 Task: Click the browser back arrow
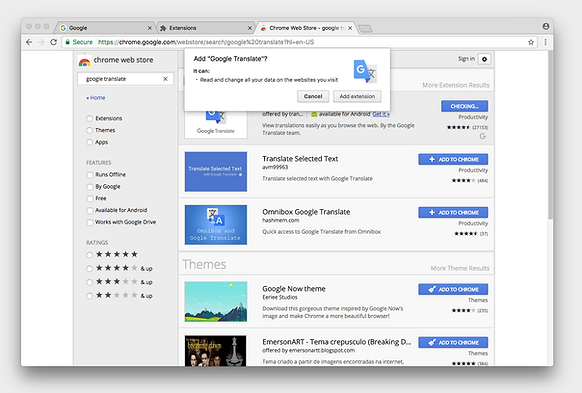click(29, 42)
